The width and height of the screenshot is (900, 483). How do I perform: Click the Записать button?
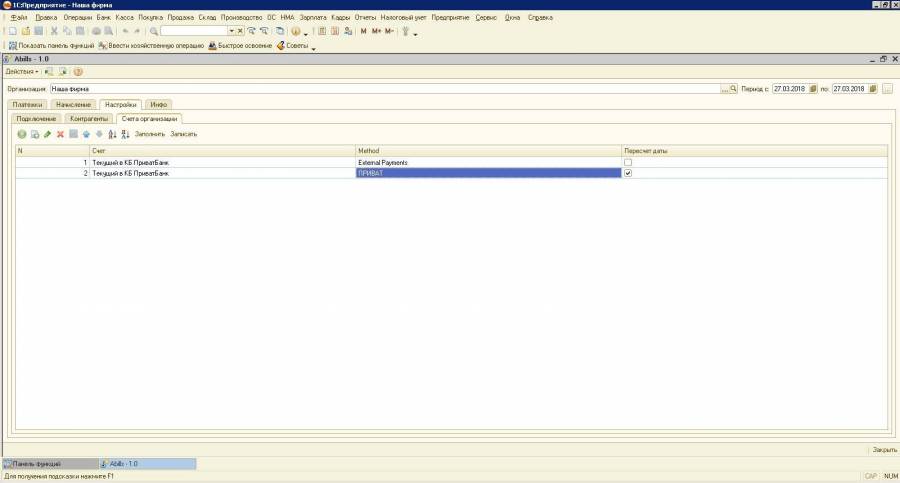(184, 134)
